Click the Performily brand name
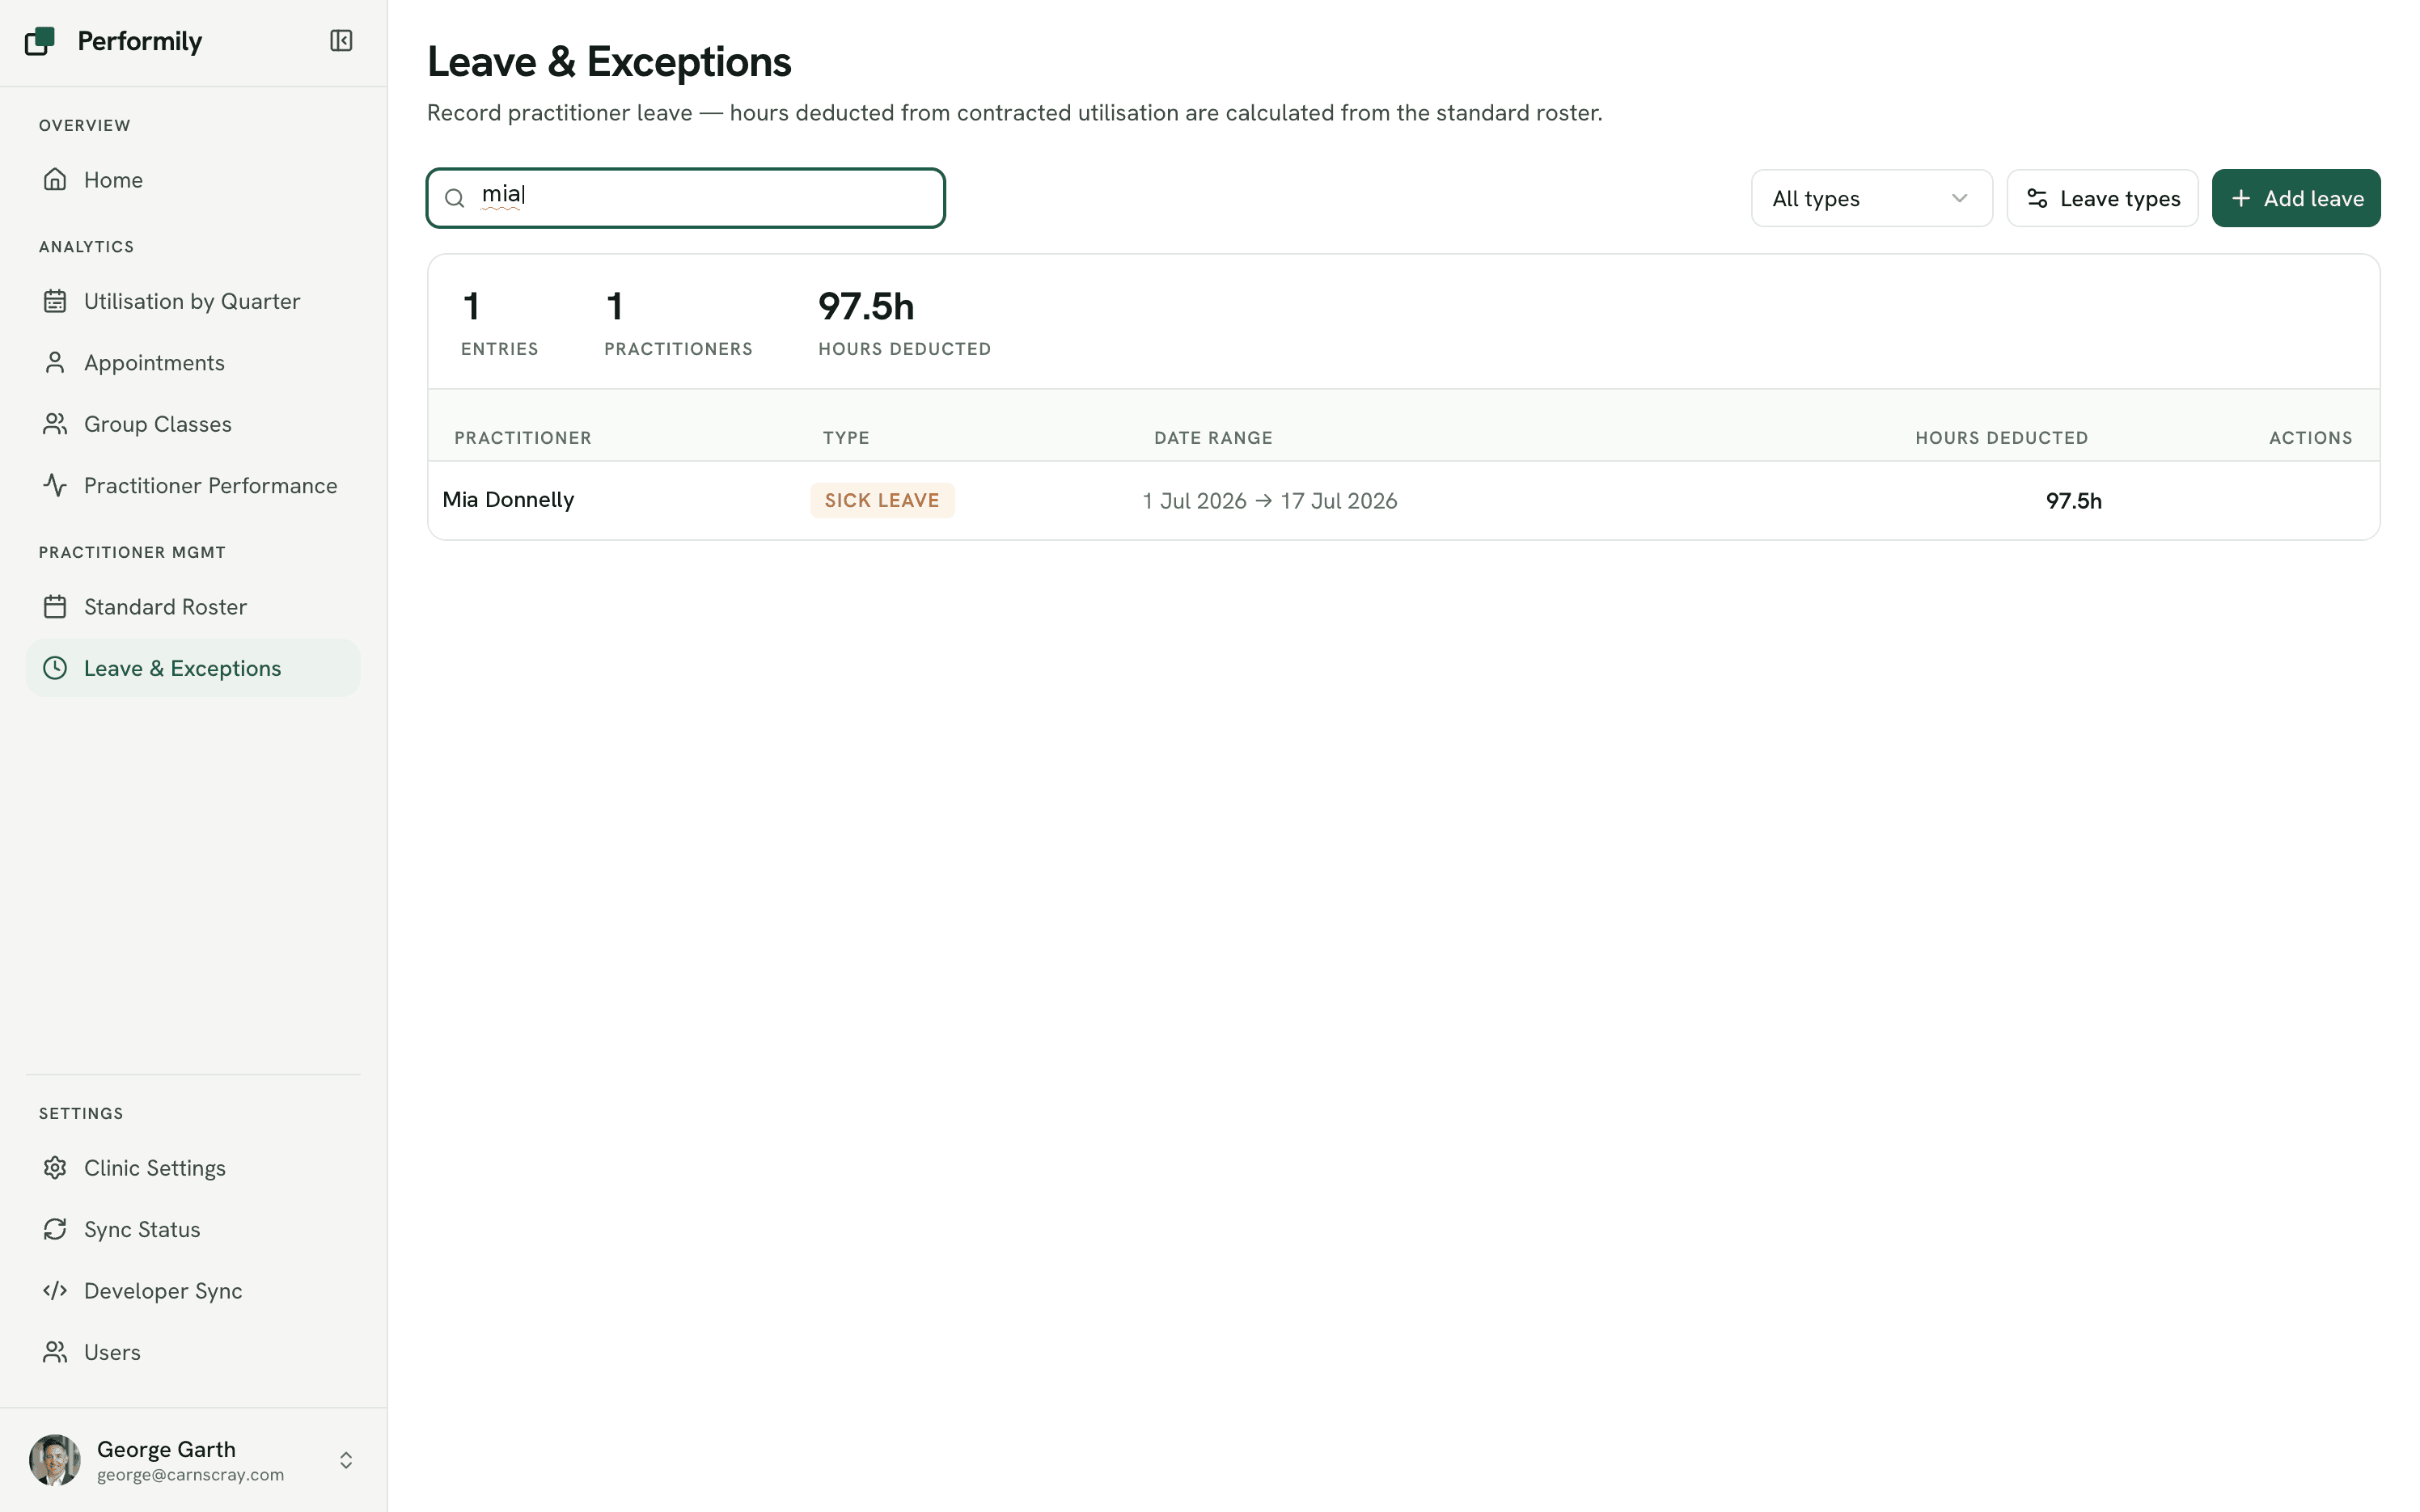 [x=140, y=41]
